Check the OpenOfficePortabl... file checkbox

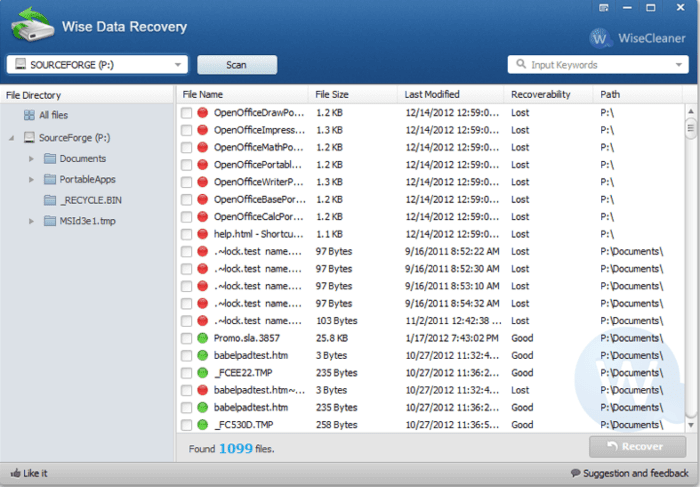tap(187, 165)
